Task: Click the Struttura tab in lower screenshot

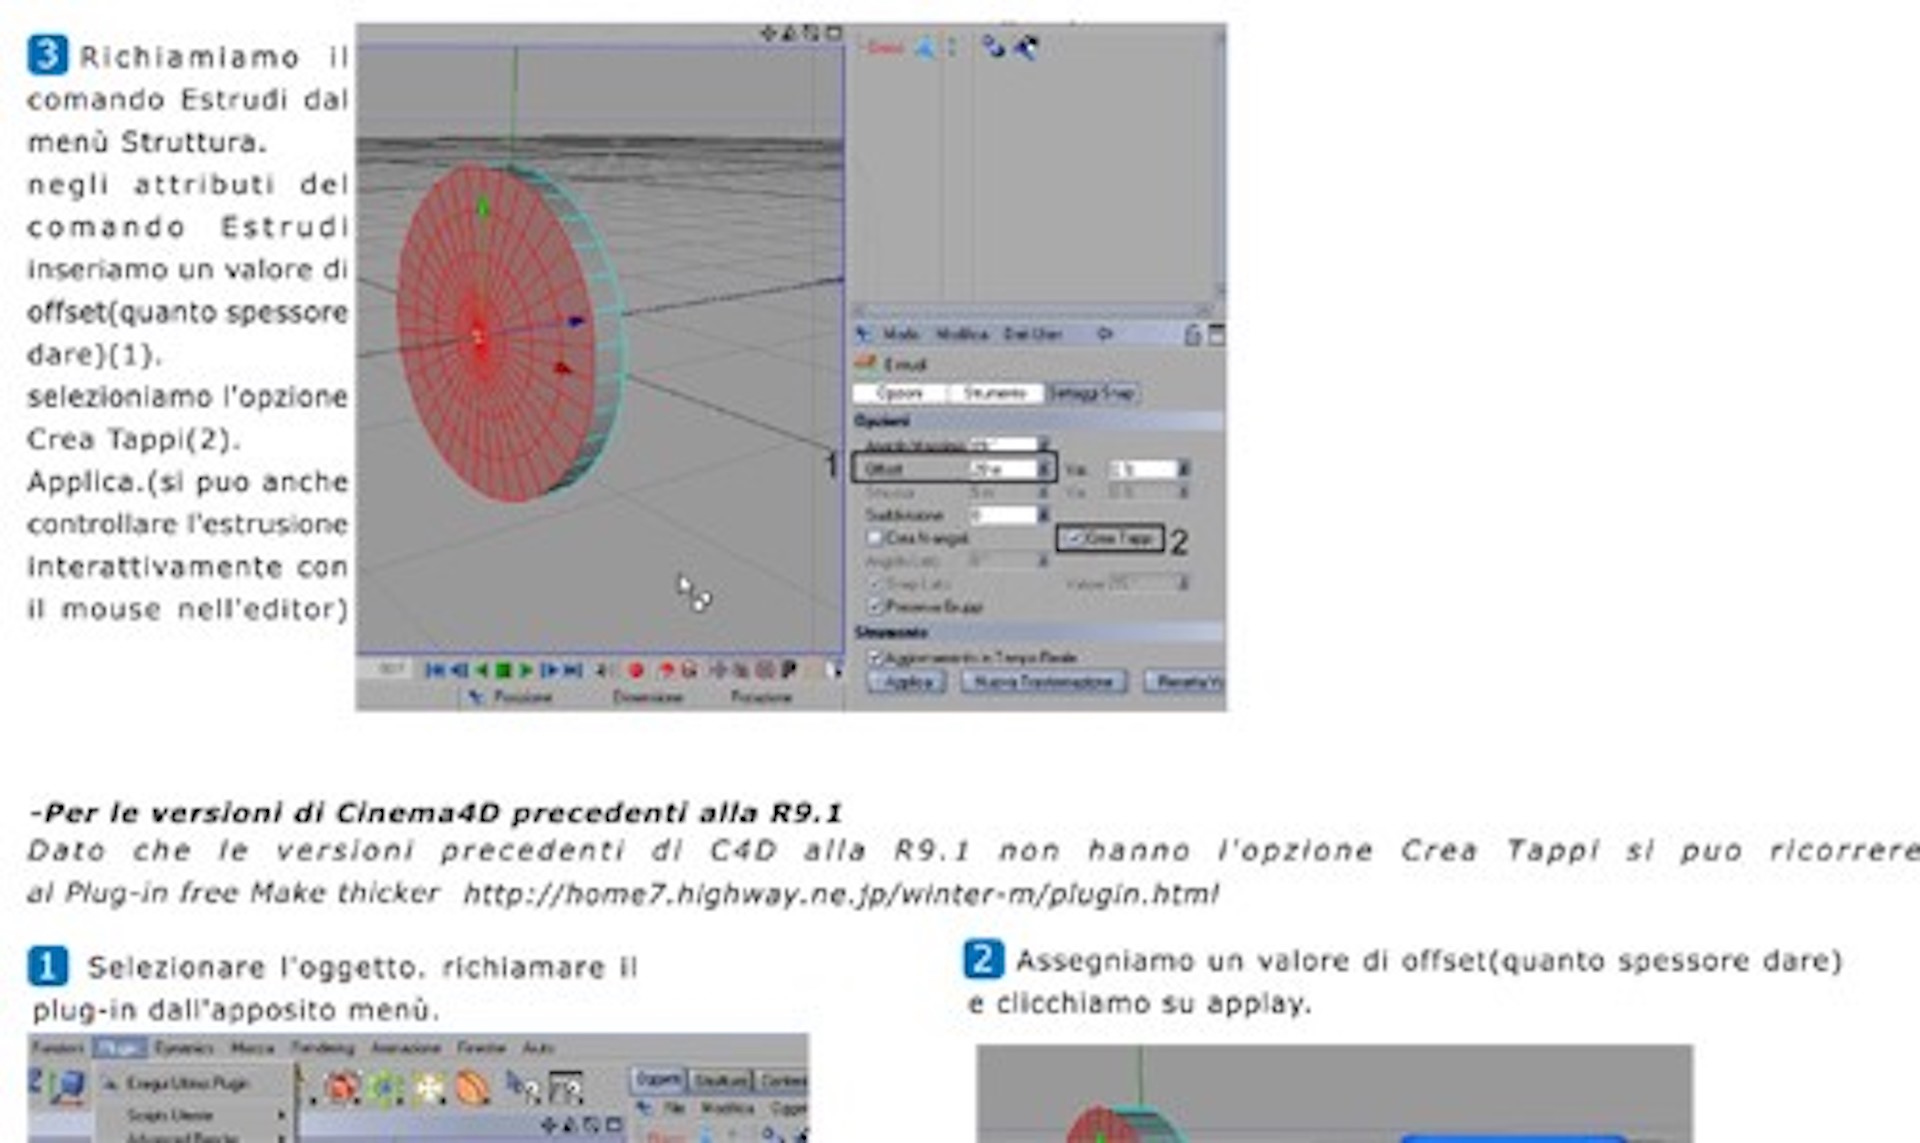Action: 720,1080
